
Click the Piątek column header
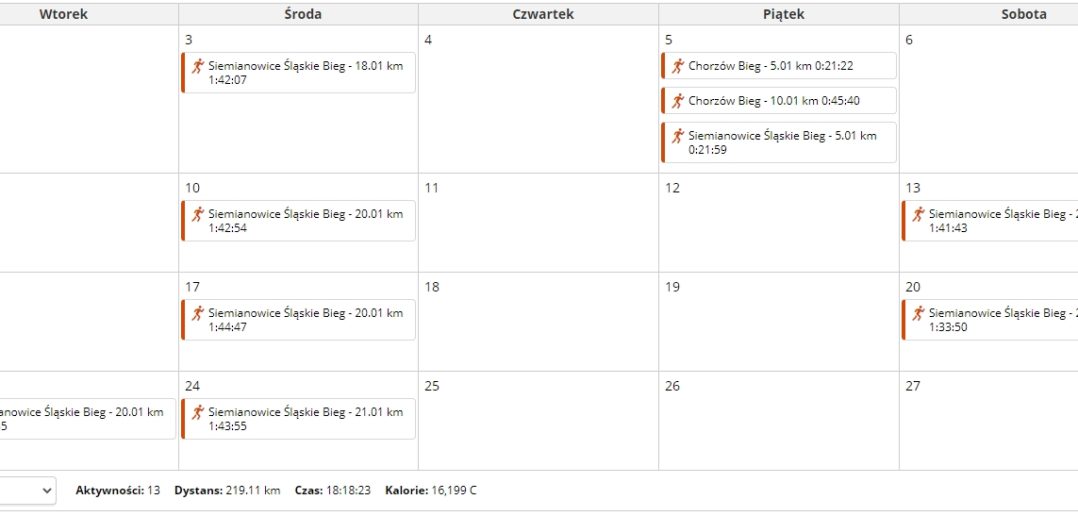click(778, 14)
